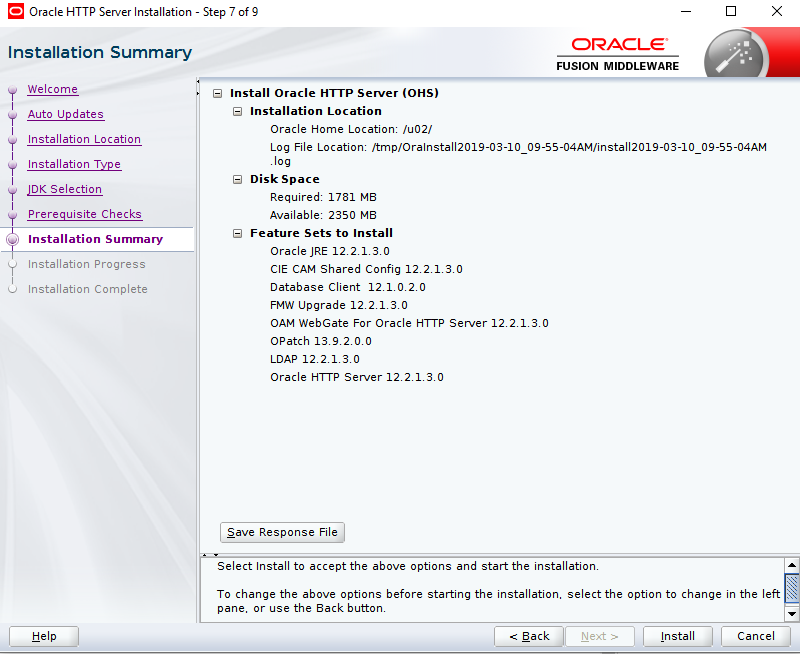Collapse the Disk Space section
800x654 pixels.
coord(237,179)
